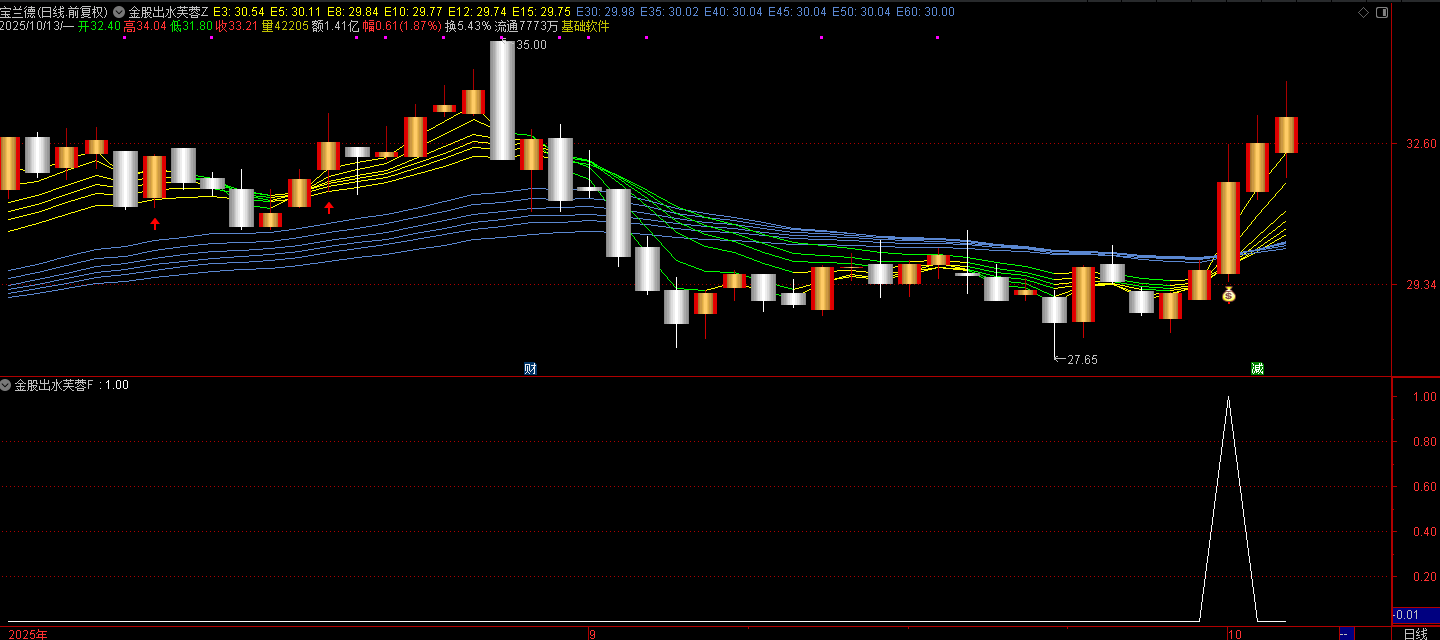
Task: Click the 27.65 low price label
Action: (1082, 360)
